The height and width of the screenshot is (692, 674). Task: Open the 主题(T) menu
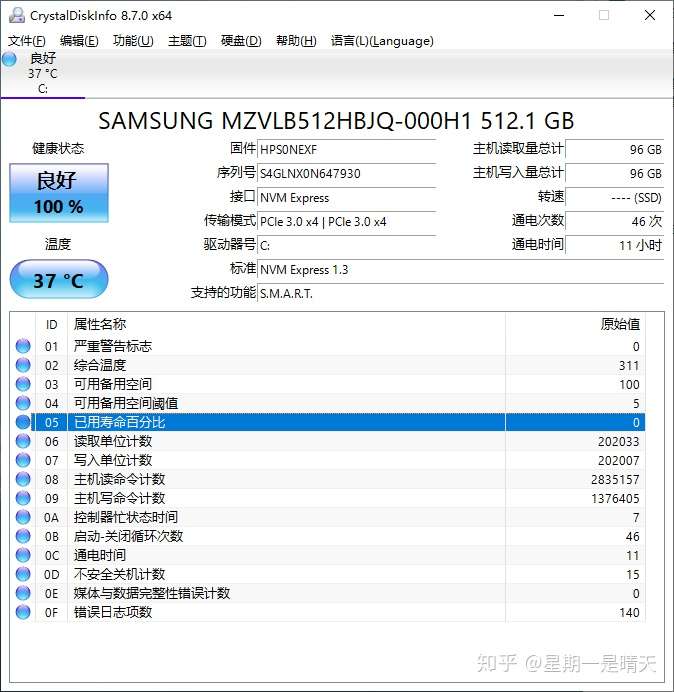[x=187, y=41]
